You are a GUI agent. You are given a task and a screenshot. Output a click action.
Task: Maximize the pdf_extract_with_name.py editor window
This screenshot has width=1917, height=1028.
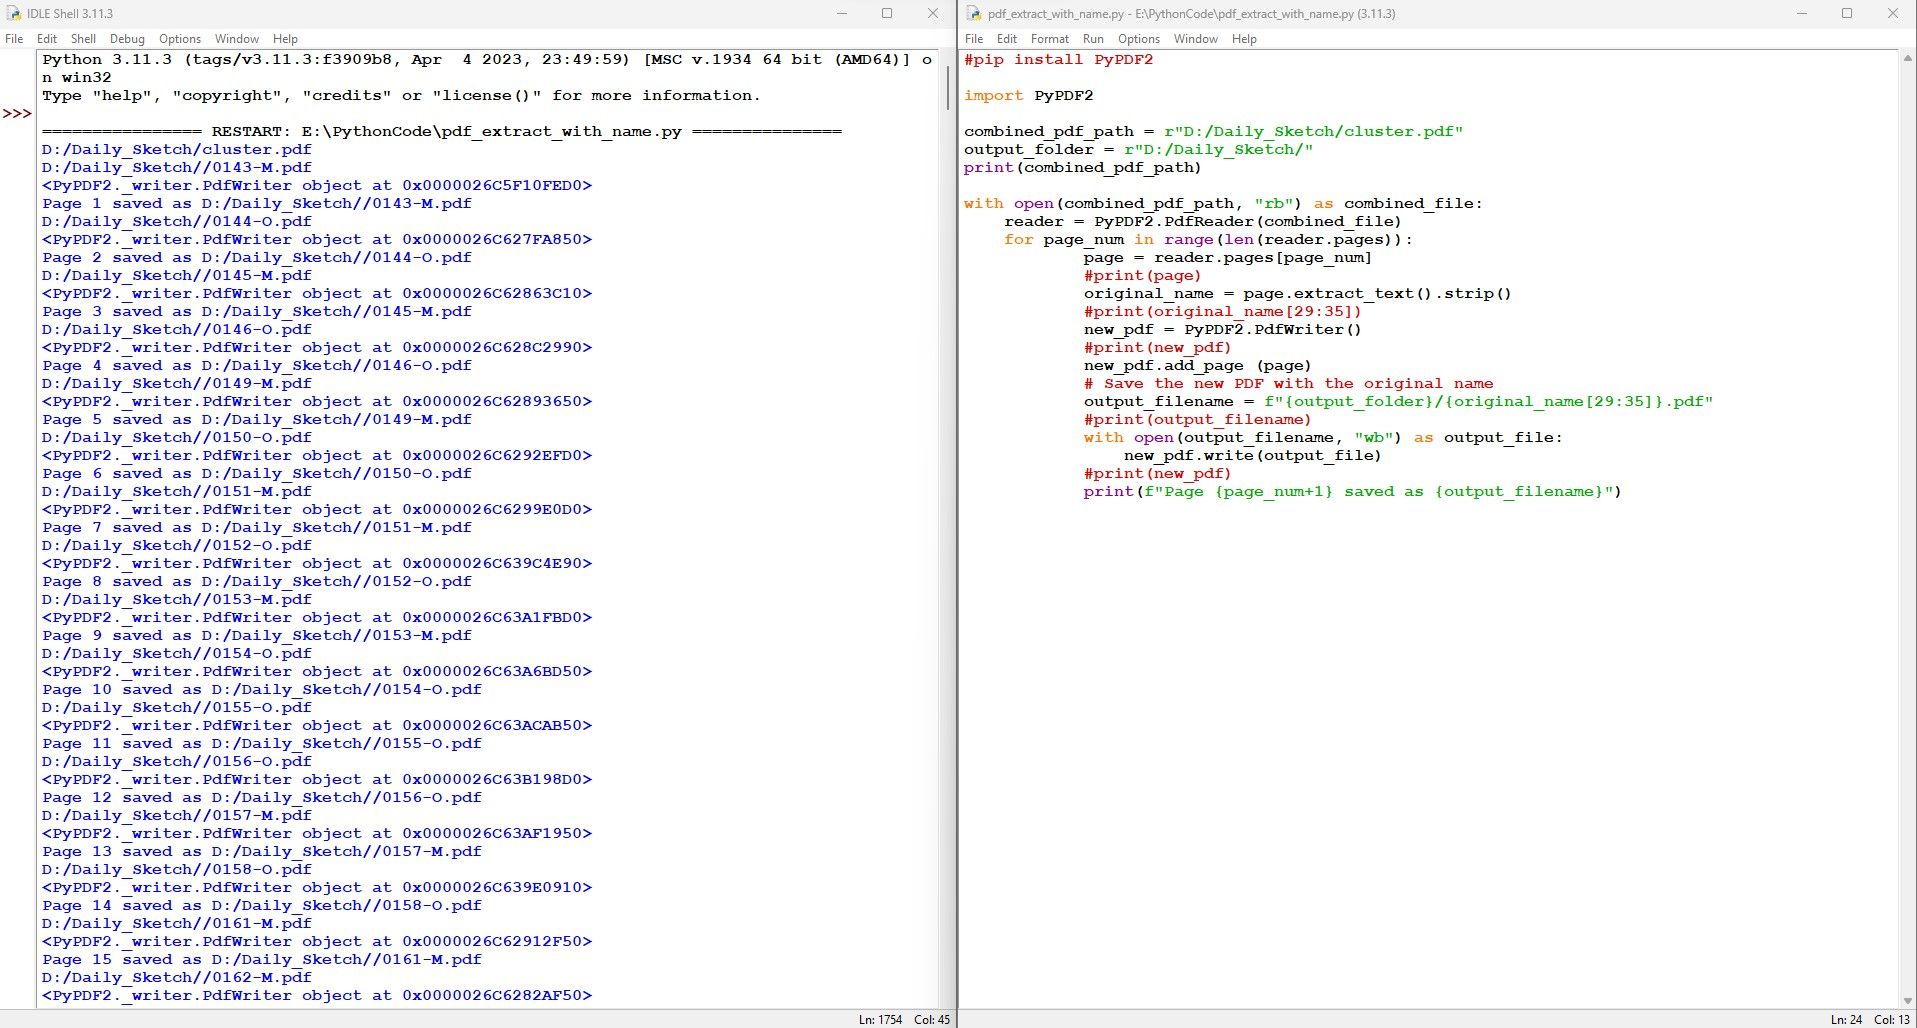(x=1846, y=14)
